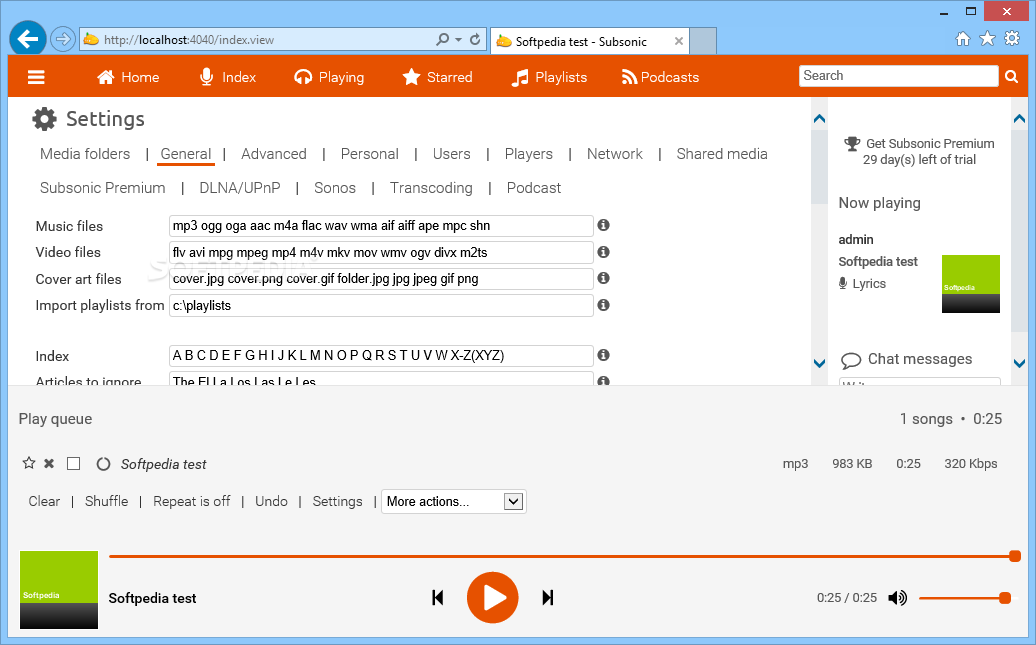1036x645 pixels.
Task: Click the address bar search magnifier icon
Action: tap(442, 40)
